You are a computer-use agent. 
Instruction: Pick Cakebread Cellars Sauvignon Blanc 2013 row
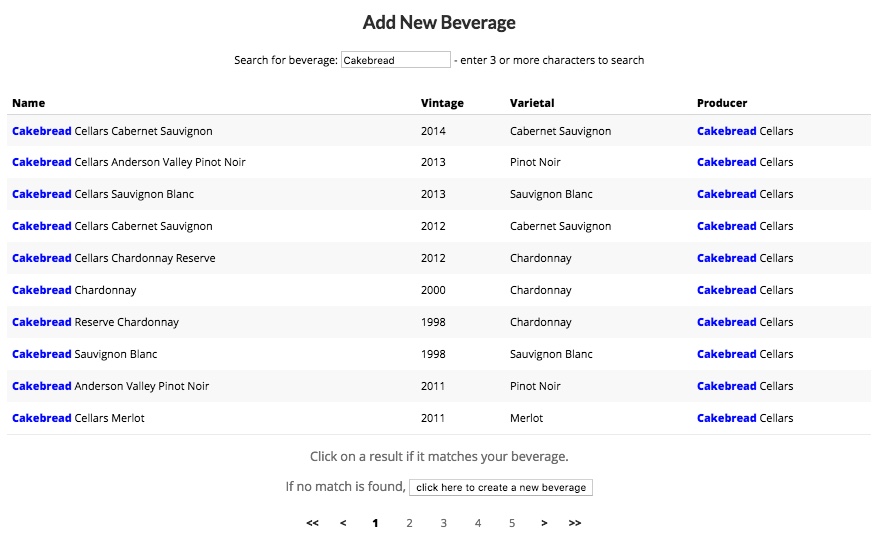click(x=439, y=194)
